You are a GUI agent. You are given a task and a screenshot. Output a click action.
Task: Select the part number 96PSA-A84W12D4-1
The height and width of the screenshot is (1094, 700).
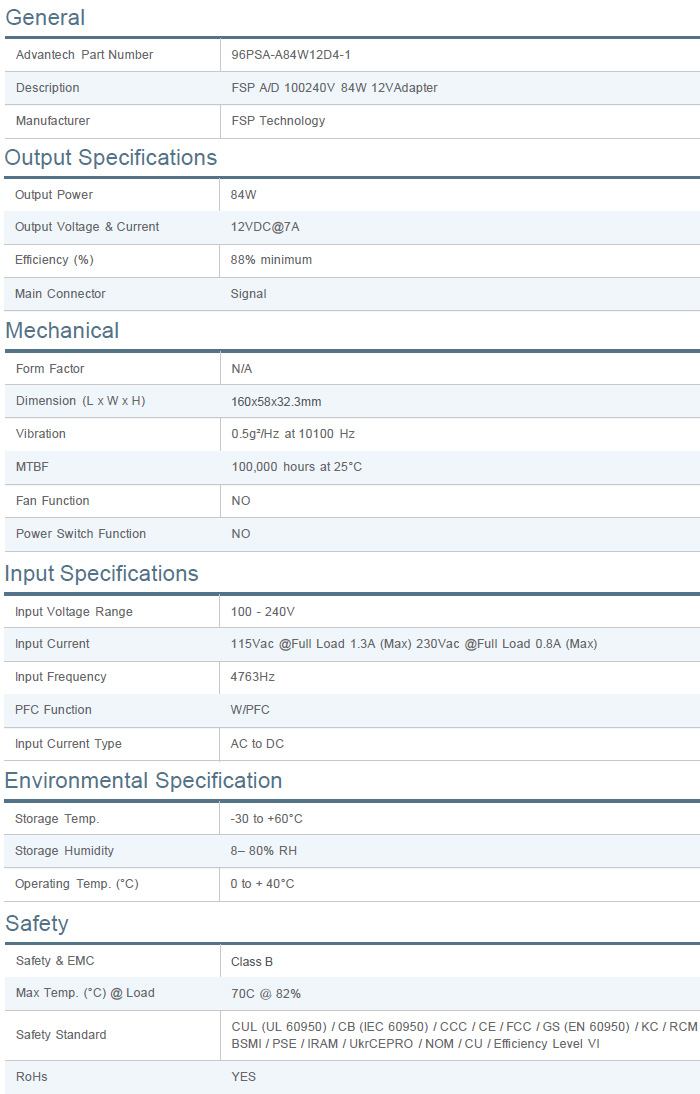click(290, 55)
